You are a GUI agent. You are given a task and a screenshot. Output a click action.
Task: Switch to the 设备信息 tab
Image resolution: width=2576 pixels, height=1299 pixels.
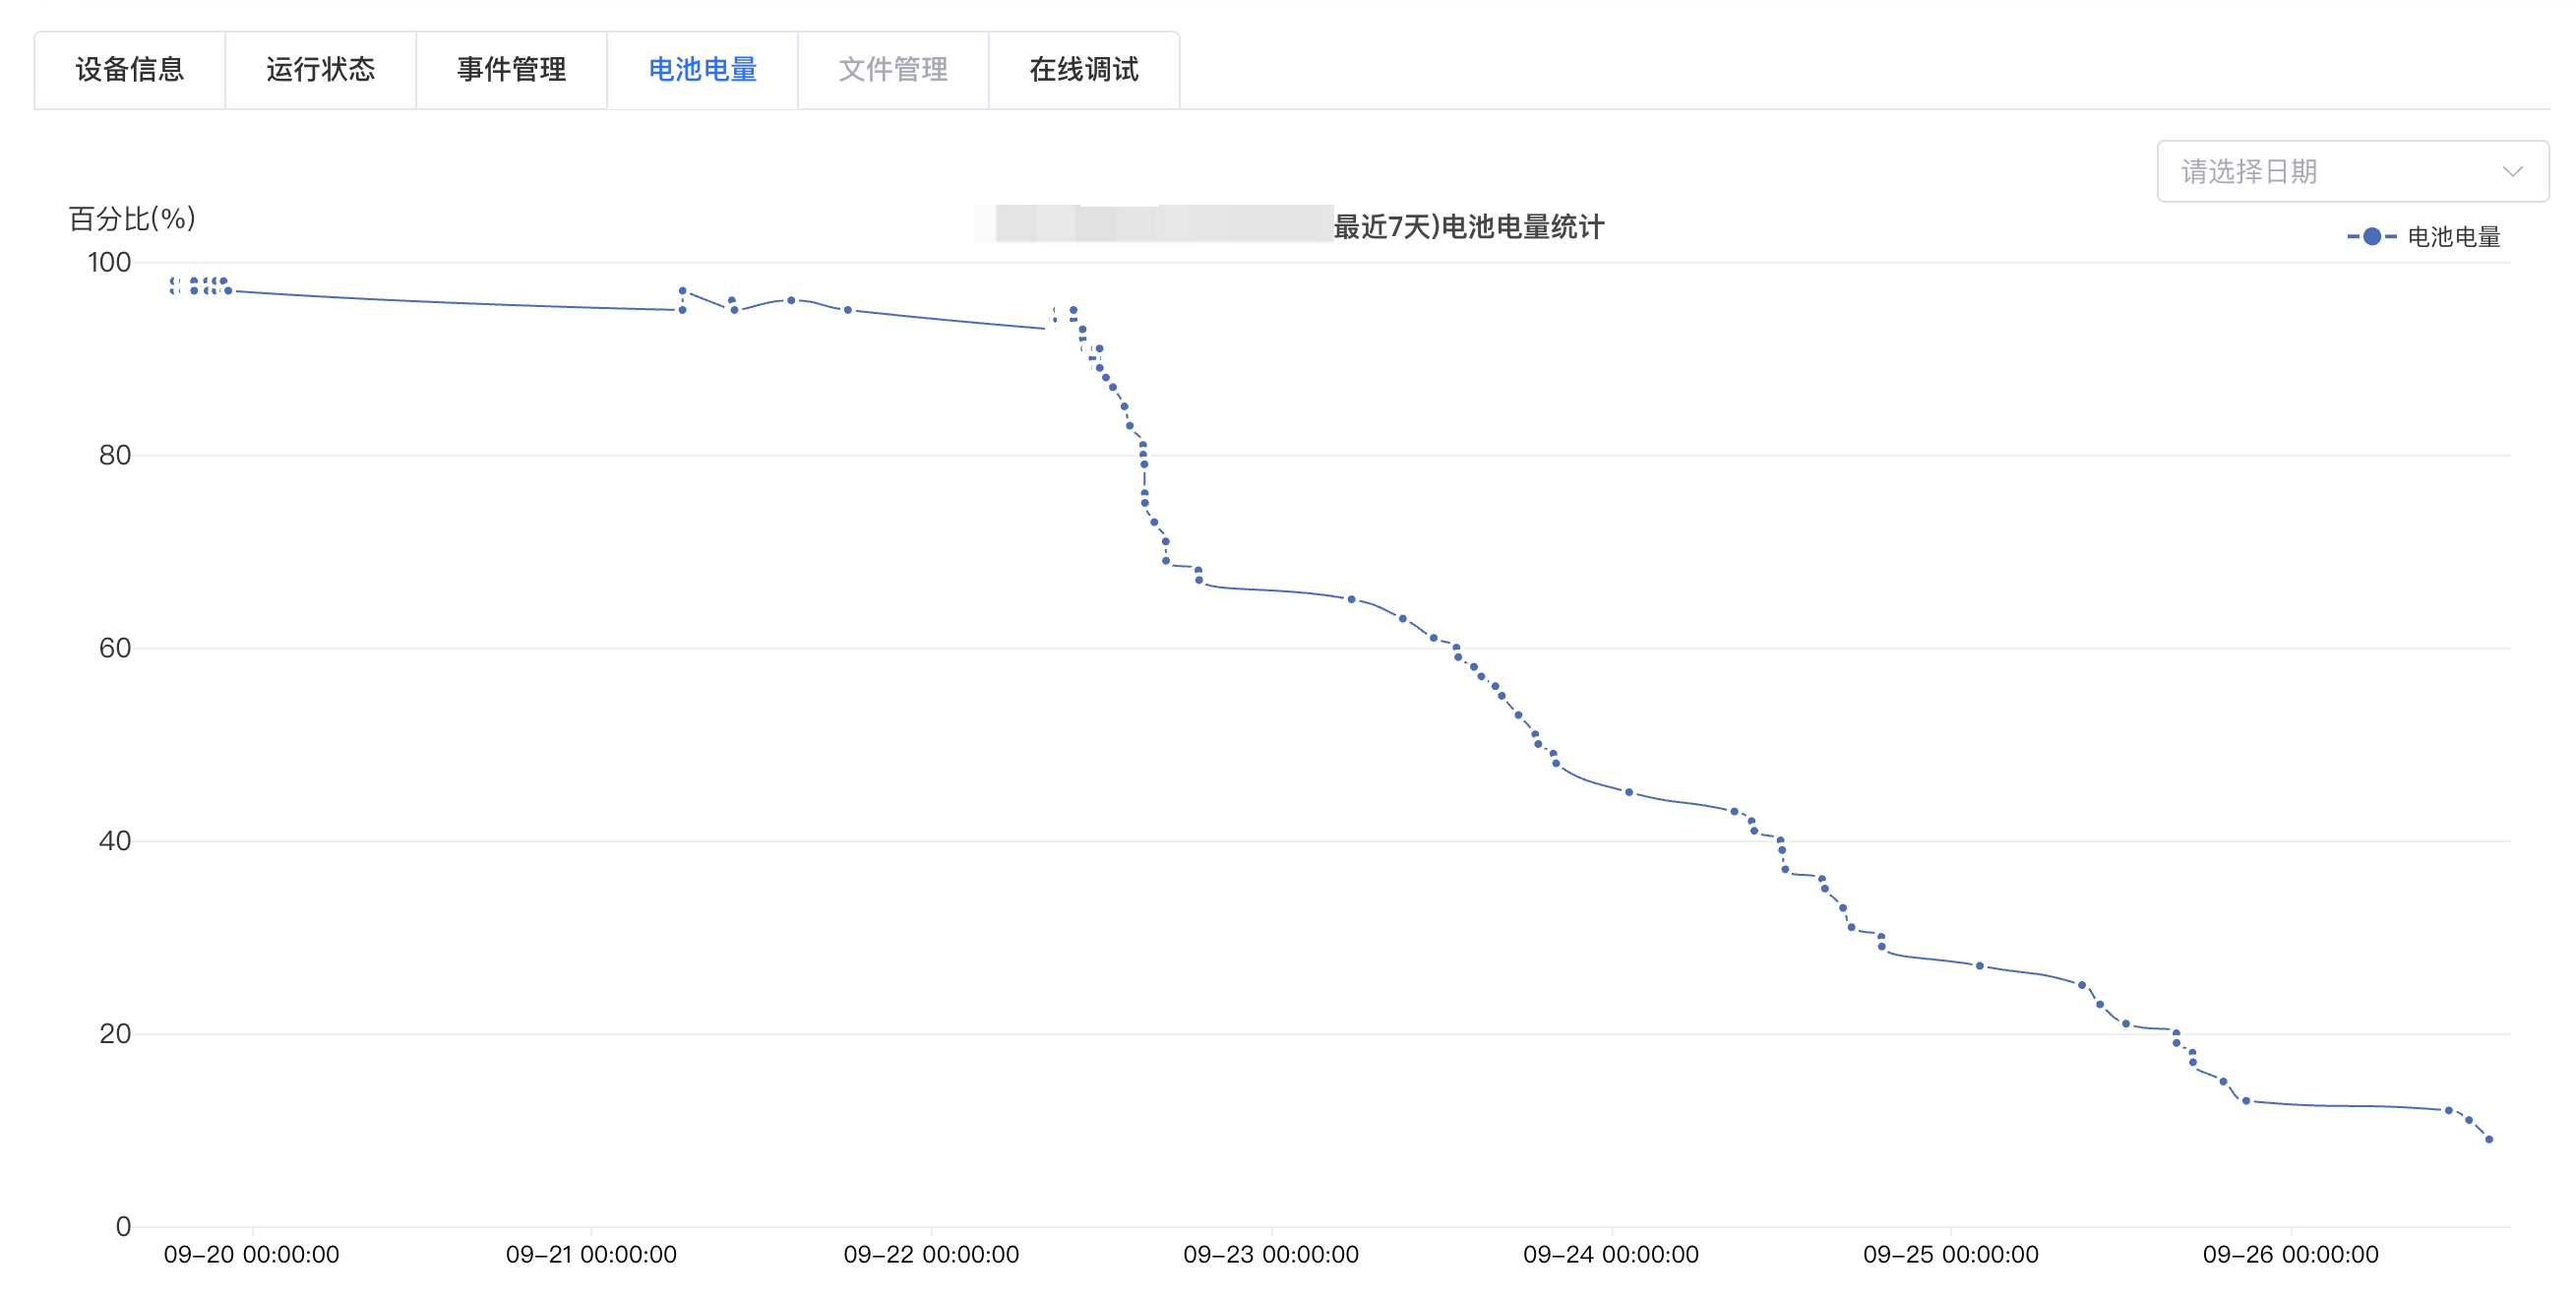130,70
